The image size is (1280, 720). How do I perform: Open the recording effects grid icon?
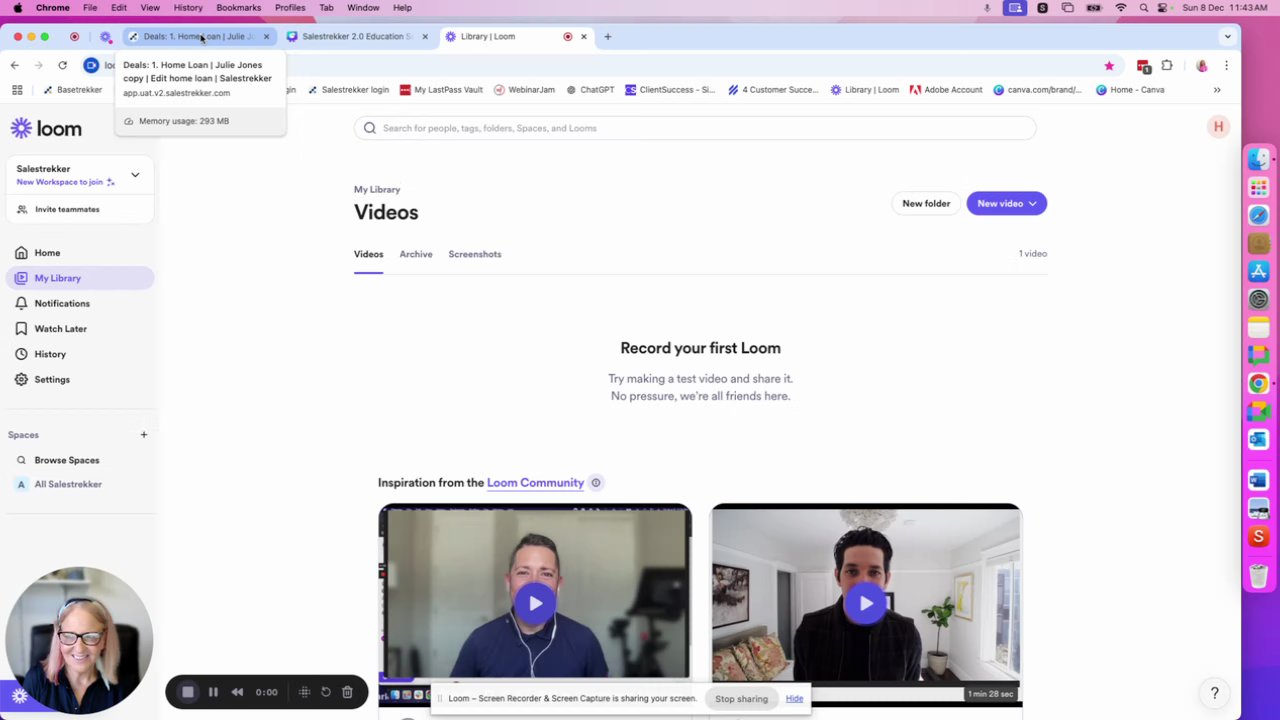coord(304,692)
